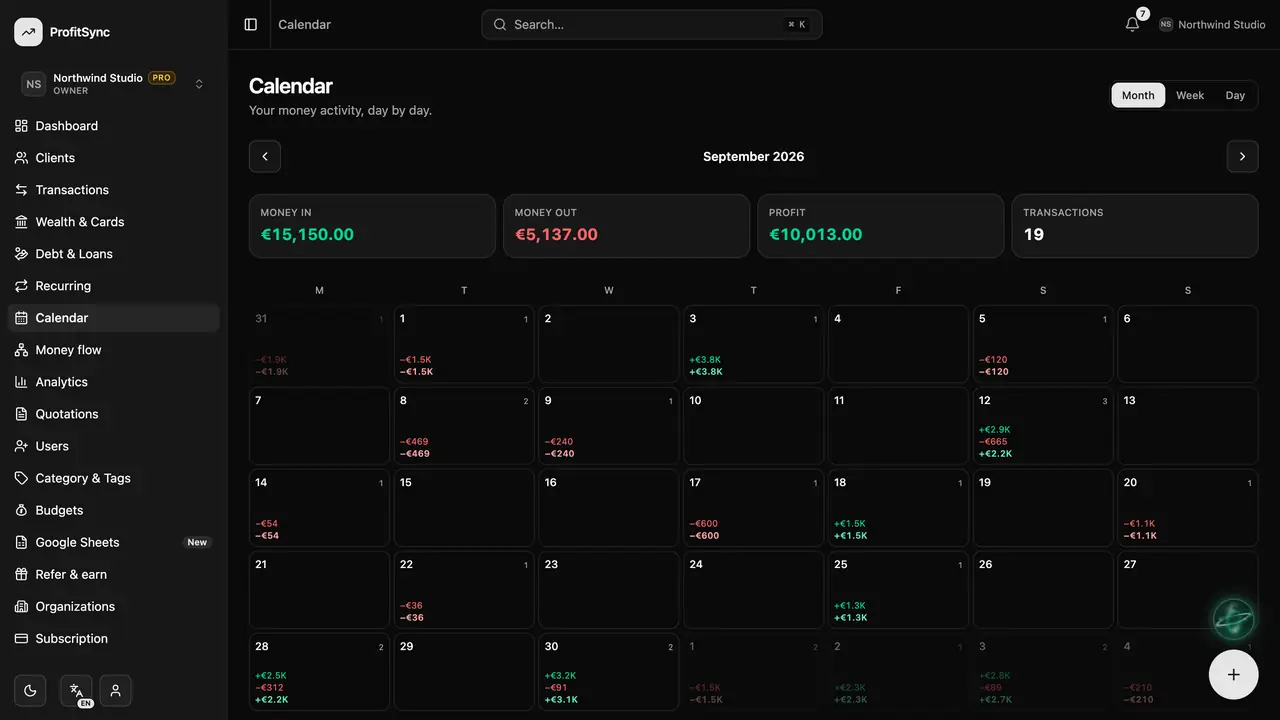Screen dimensions: 1280x720
Task: Open the green planet assistant bubble
Action: click(1233, 619)
